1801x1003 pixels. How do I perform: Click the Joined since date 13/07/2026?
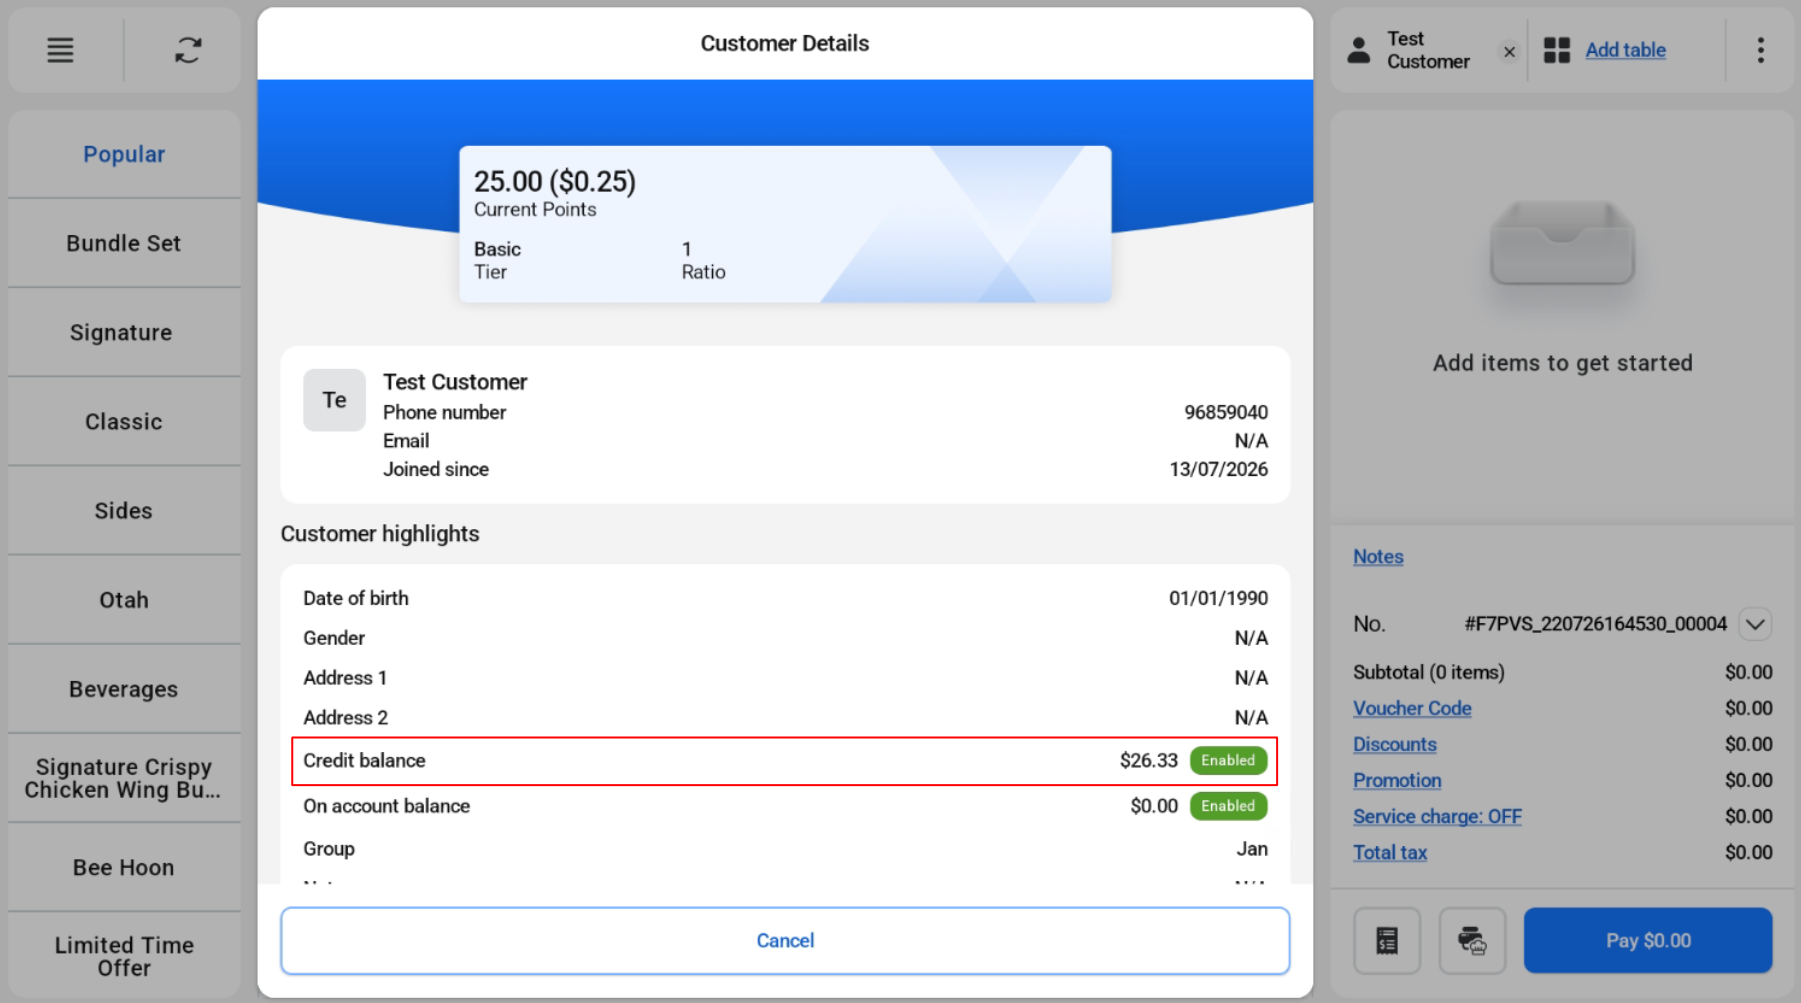click(x=1218, y=469)
